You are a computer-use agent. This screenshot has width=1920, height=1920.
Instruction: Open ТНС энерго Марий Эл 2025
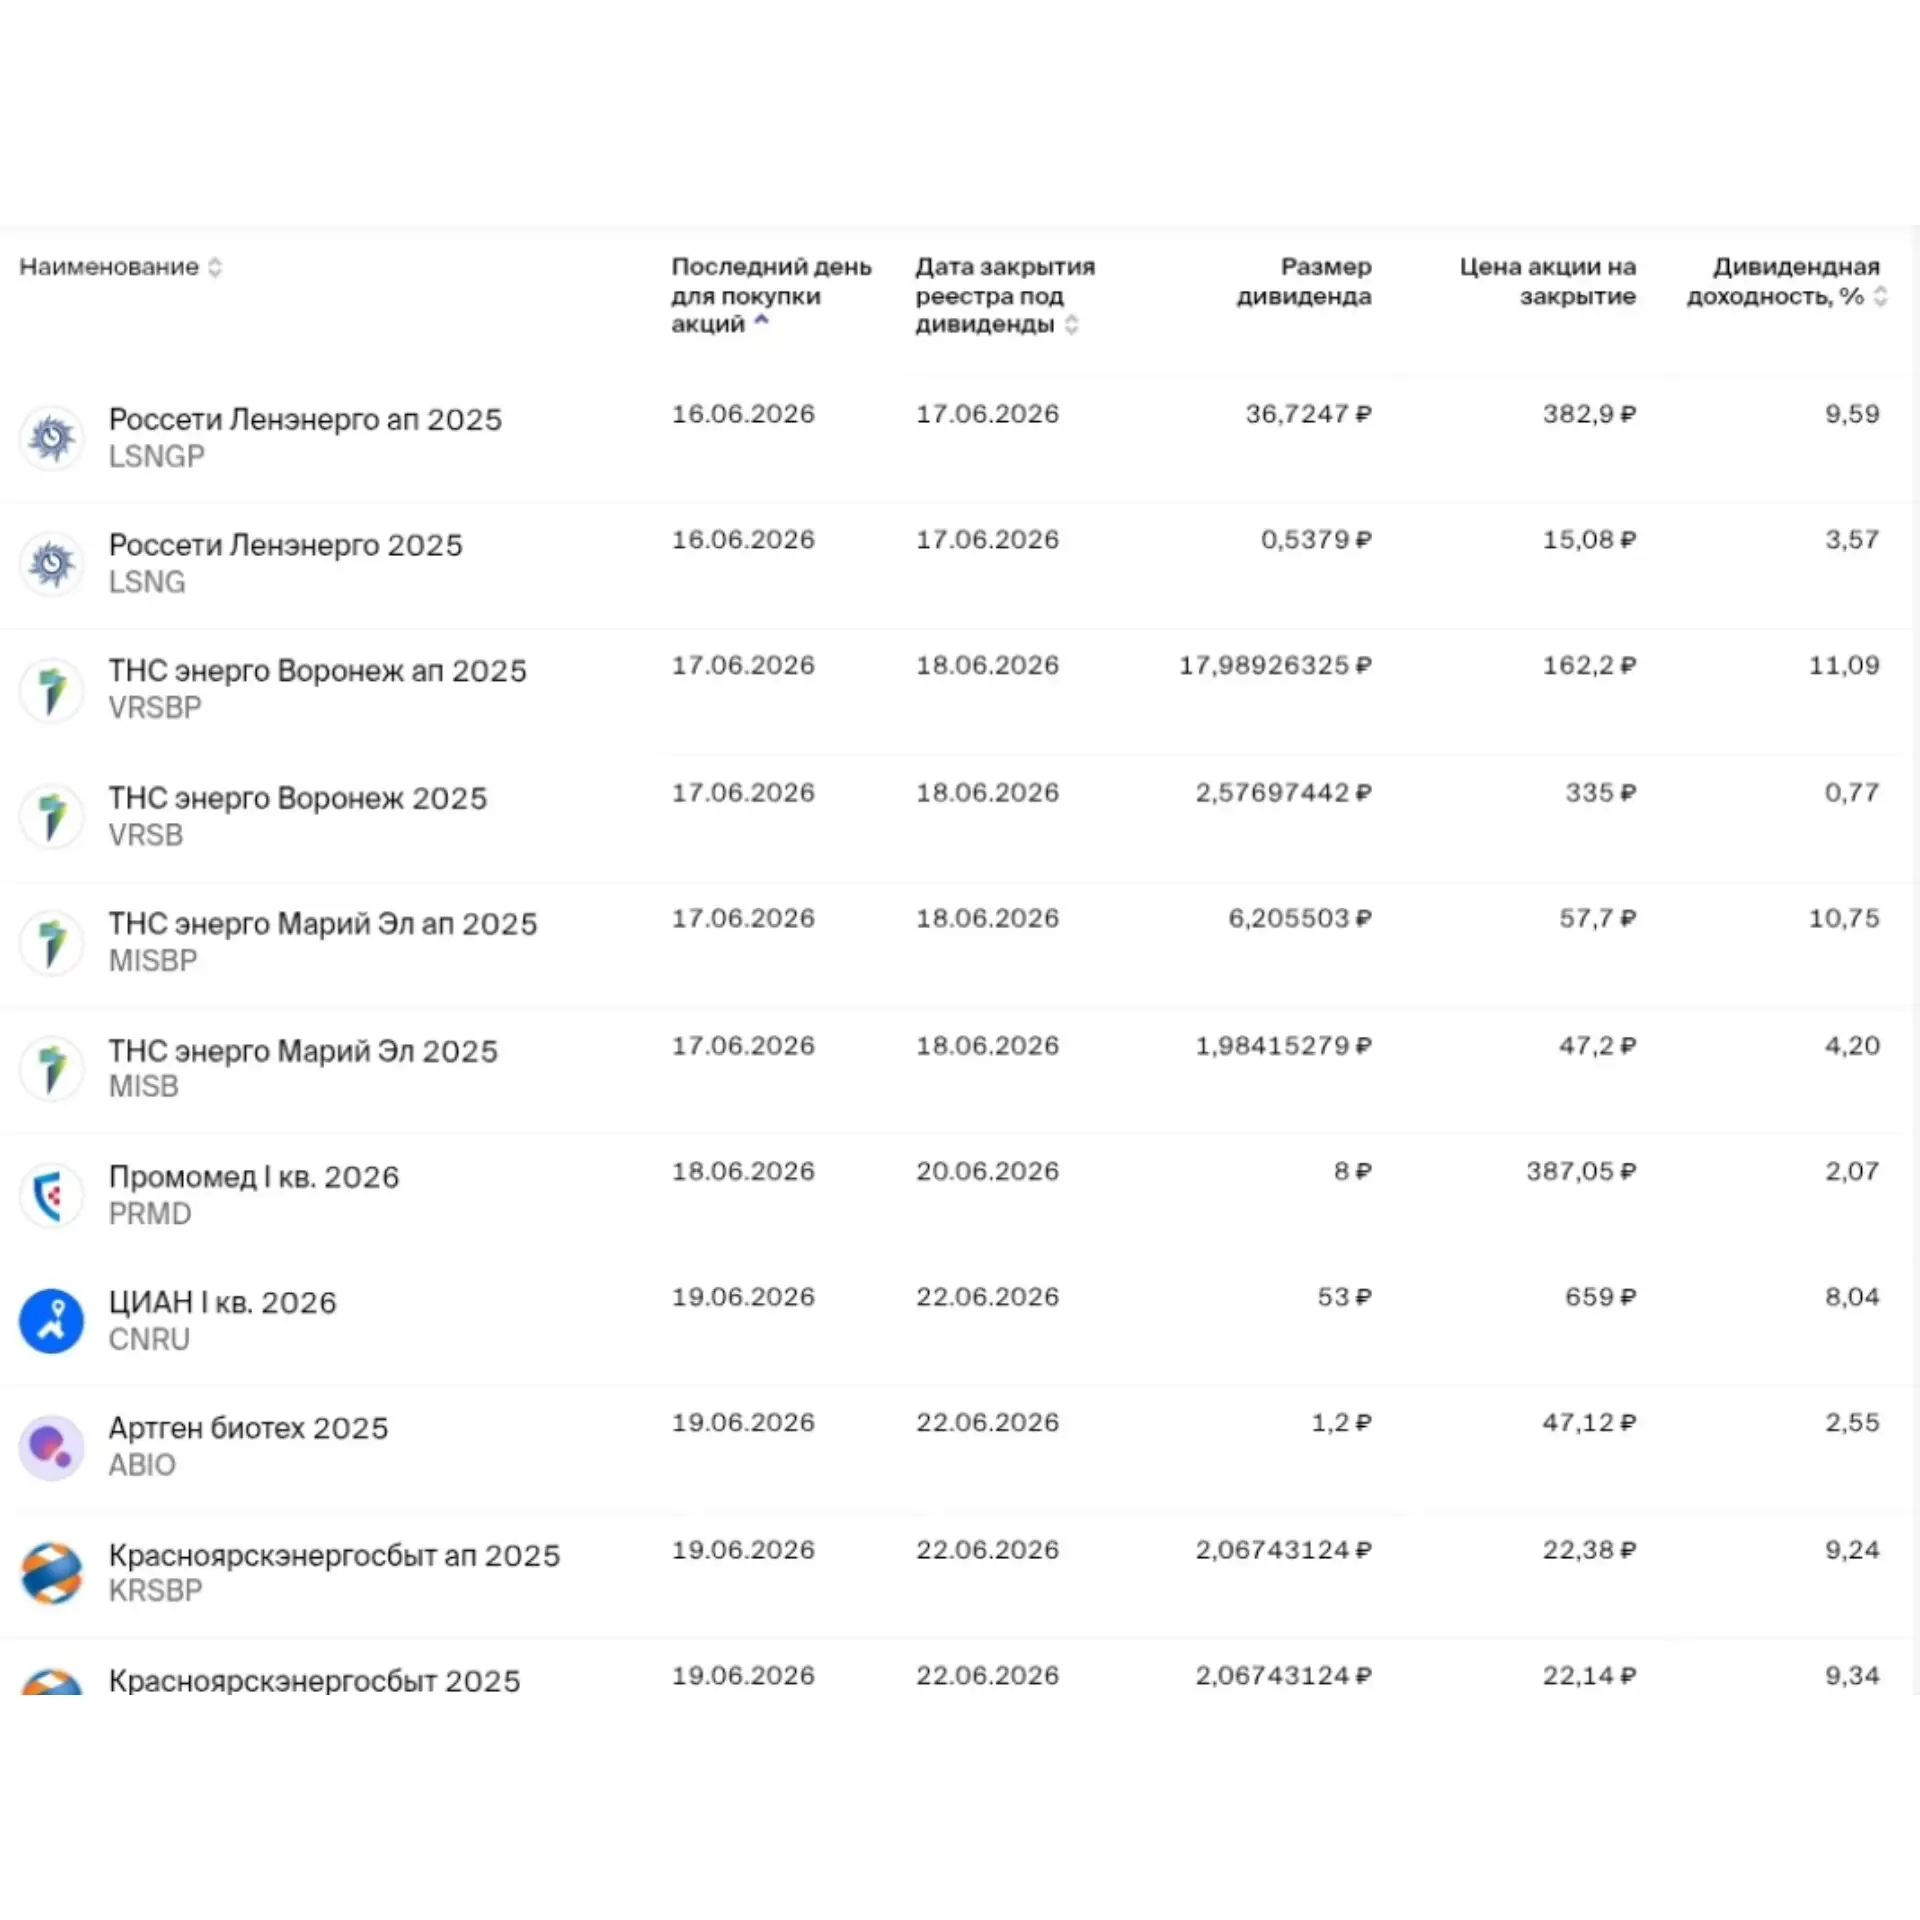click(303, 1051)
